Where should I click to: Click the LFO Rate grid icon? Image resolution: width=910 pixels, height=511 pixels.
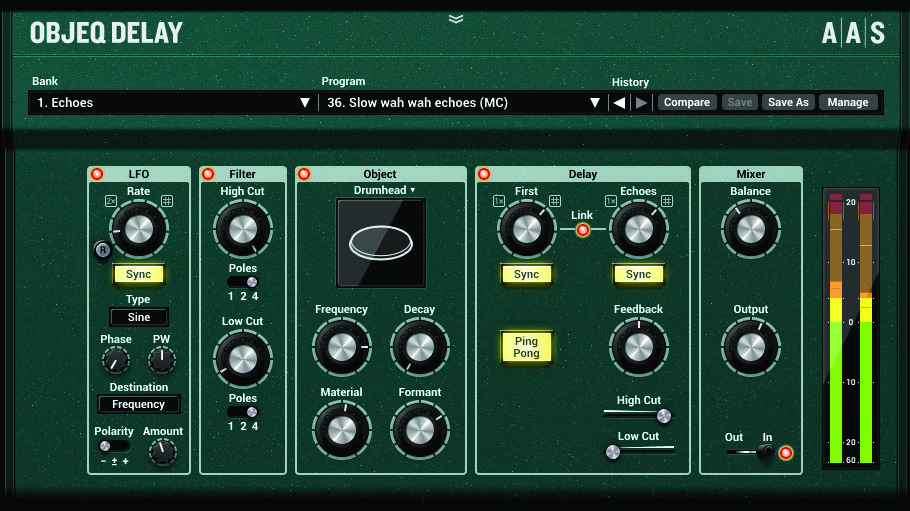tap(167, 201)
